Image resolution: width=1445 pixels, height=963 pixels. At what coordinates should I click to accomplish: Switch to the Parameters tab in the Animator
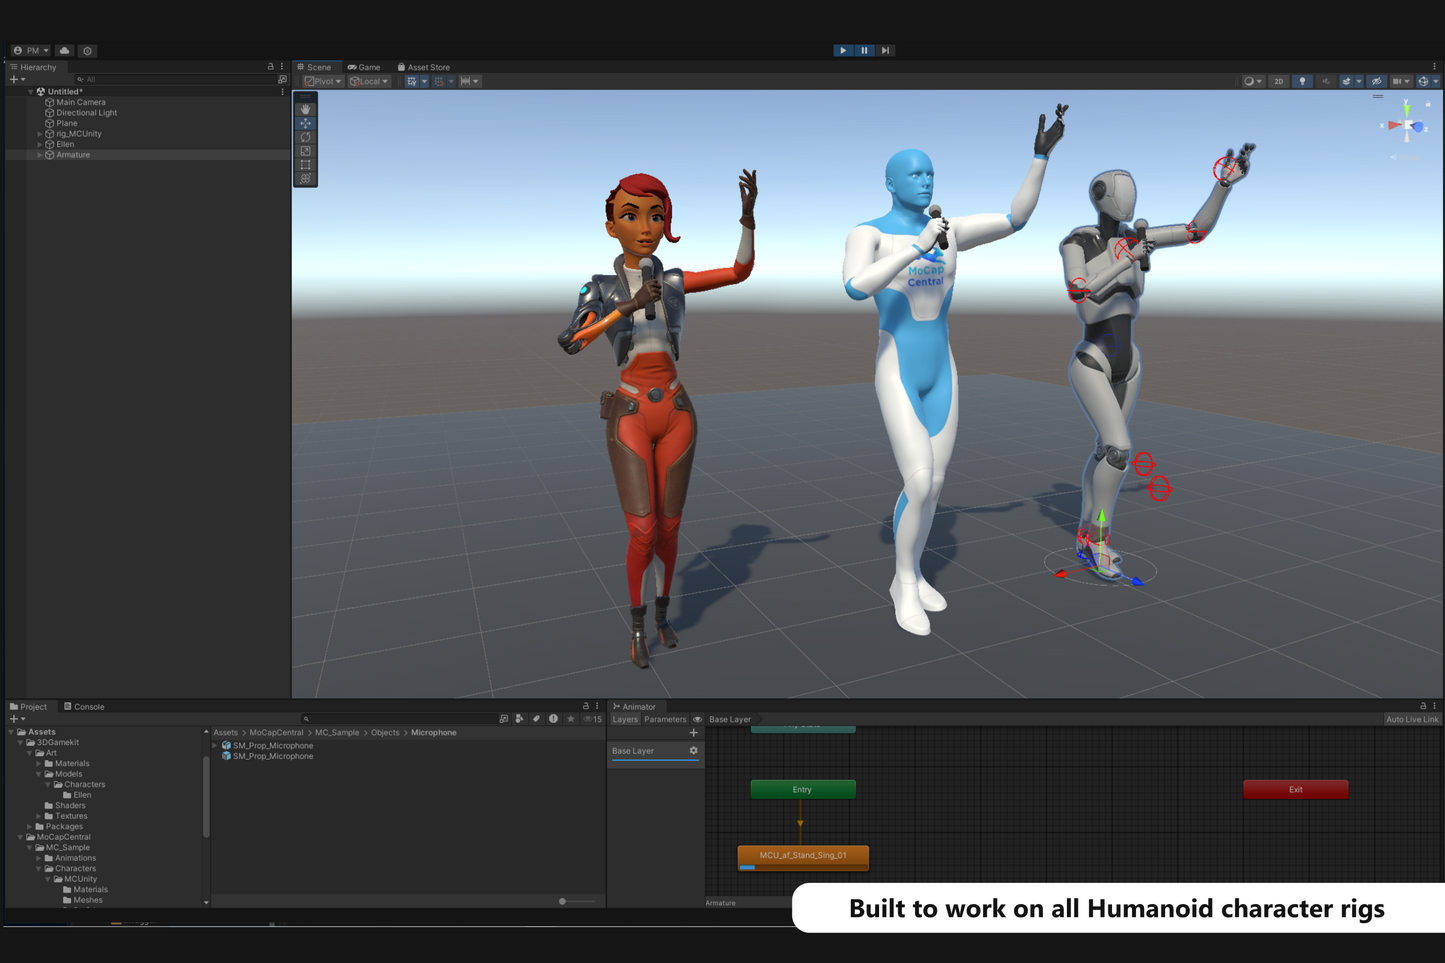664,719
